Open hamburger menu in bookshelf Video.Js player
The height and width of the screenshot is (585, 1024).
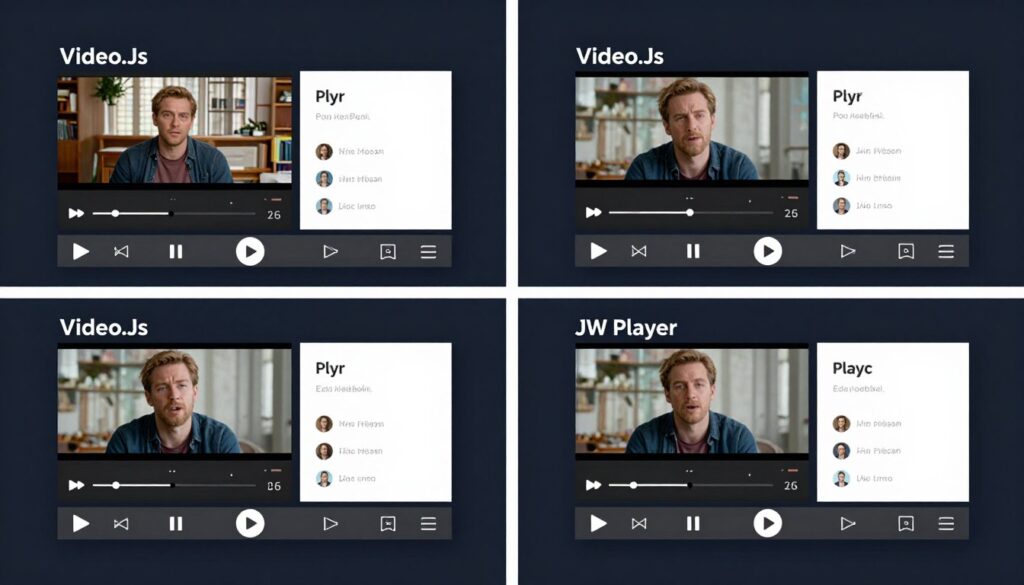(428, 252)
